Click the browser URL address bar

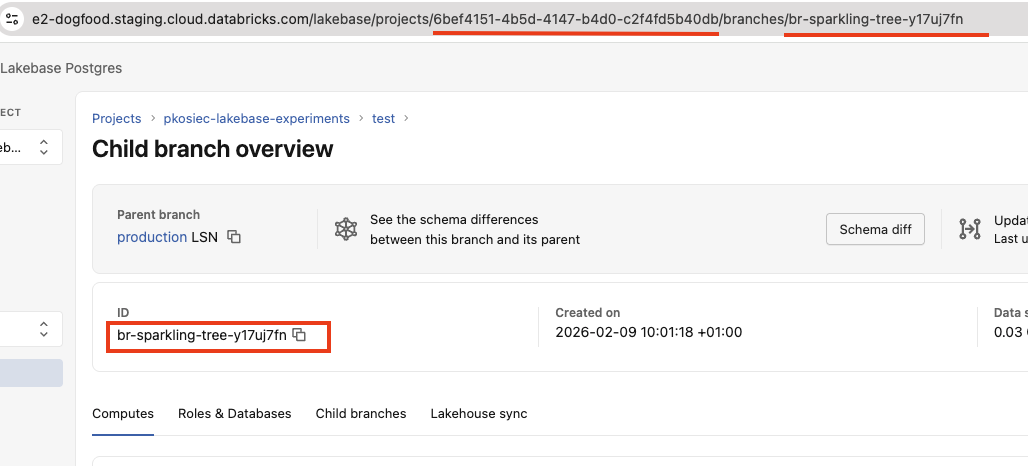pos(500,19)
